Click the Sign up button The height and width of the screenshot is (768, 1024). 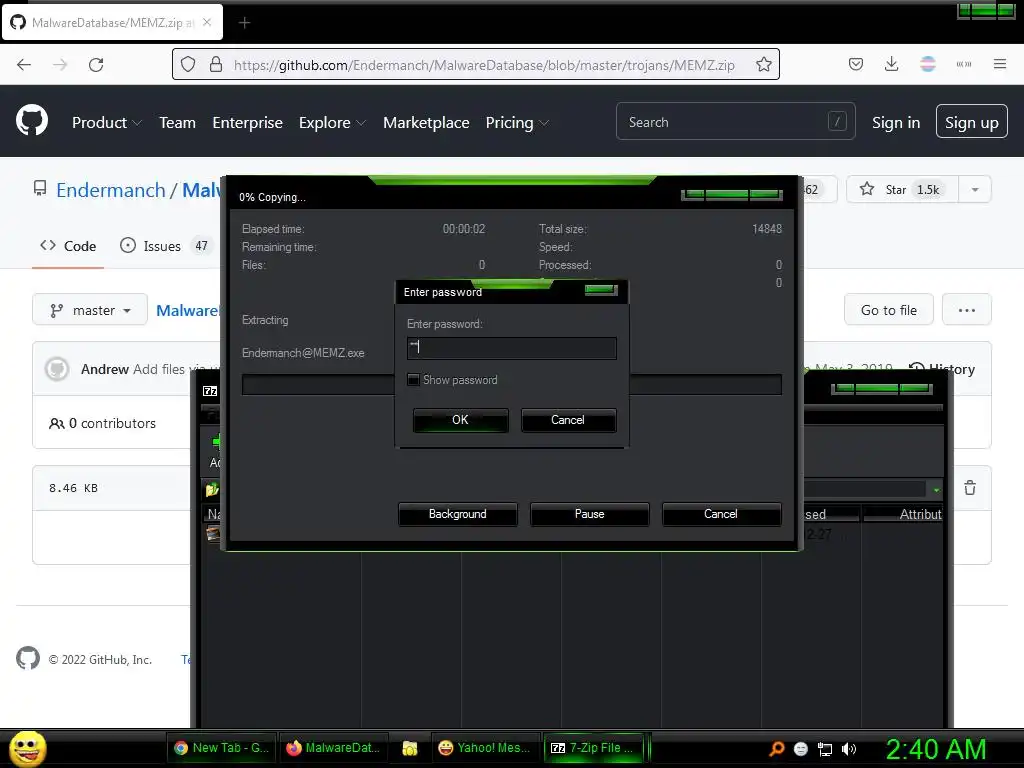(972, 121)
